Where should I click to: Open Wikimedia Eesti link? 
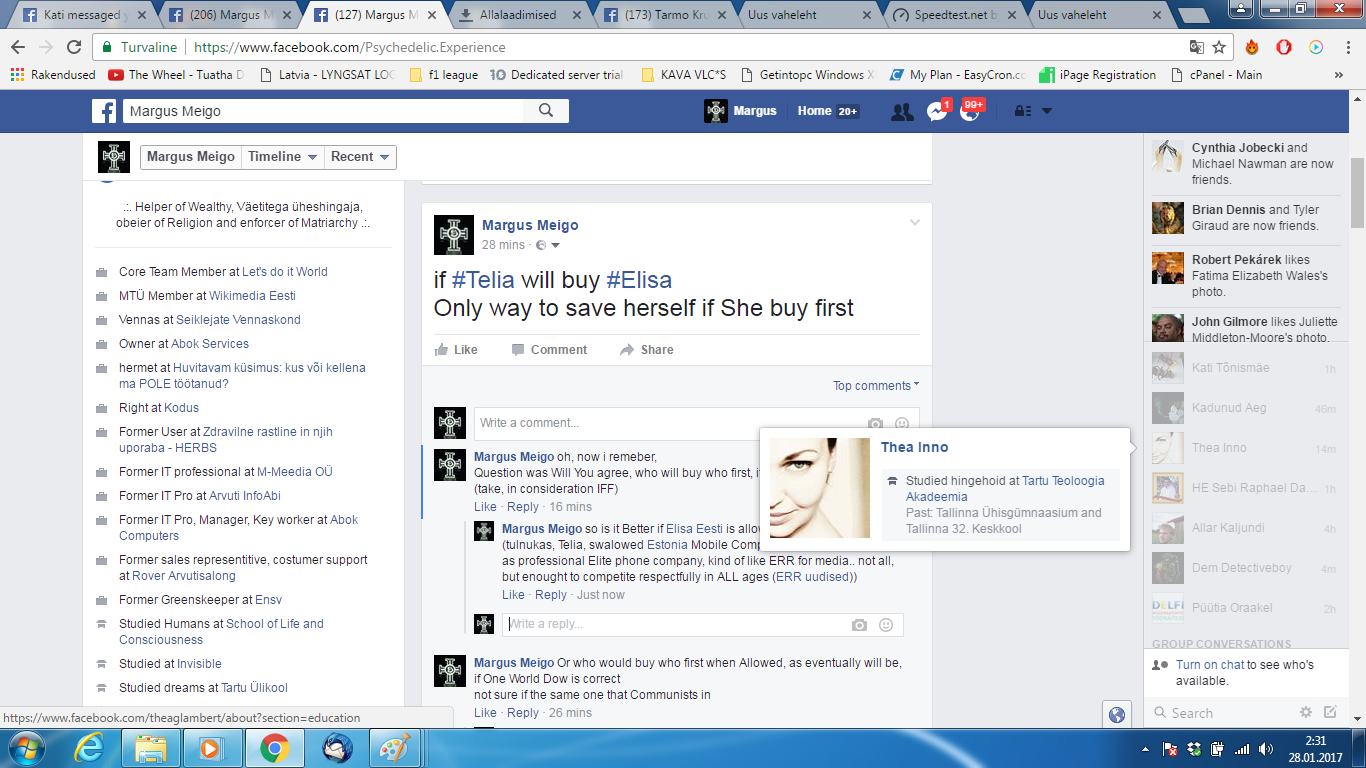(253, 296)
